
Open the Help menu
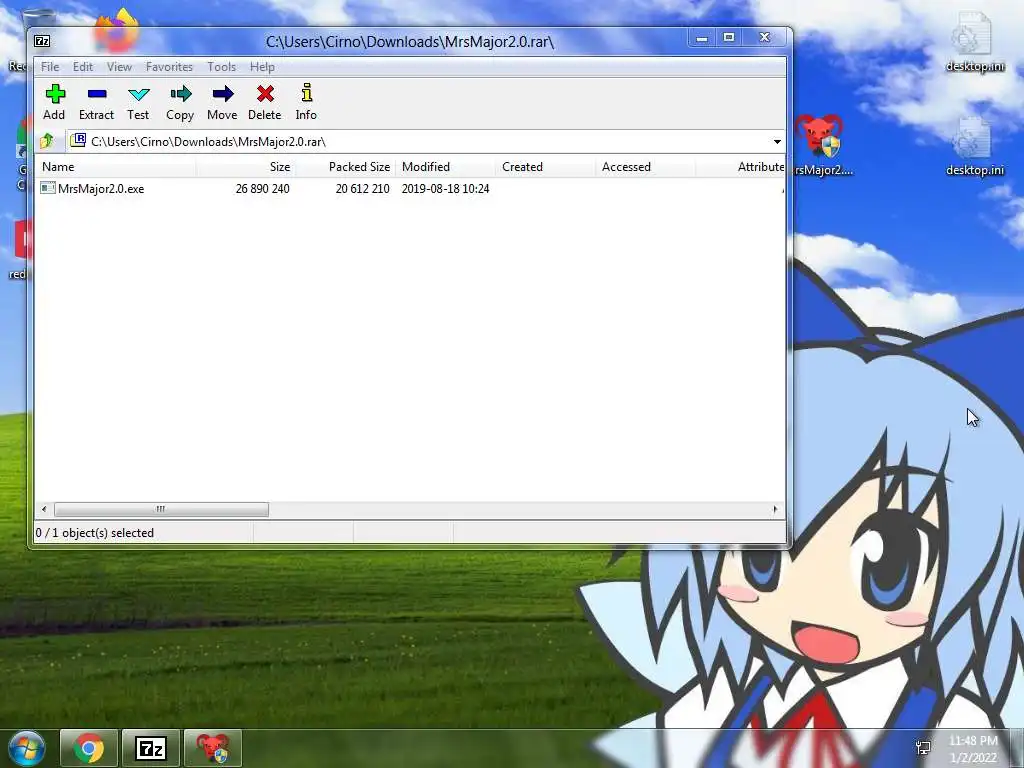[262, 67]
